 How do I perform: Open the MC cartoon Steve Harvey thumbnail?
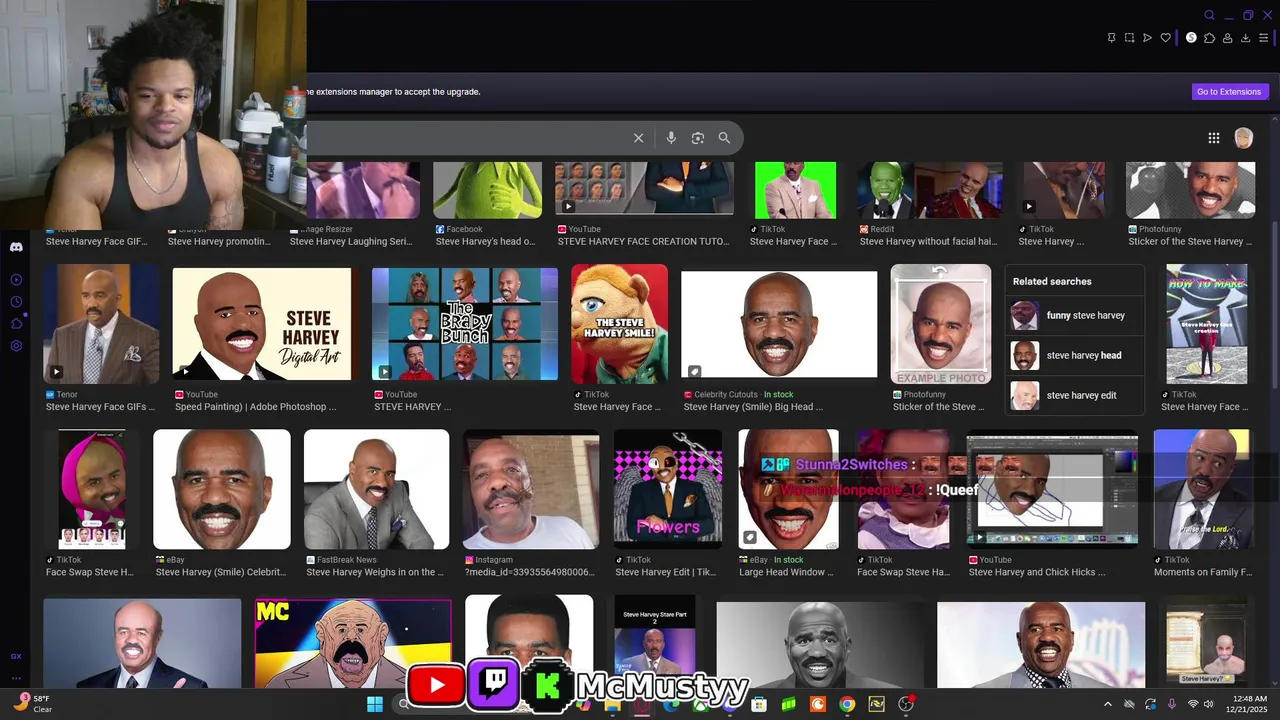pyautogui.click(x=353, y=644)
